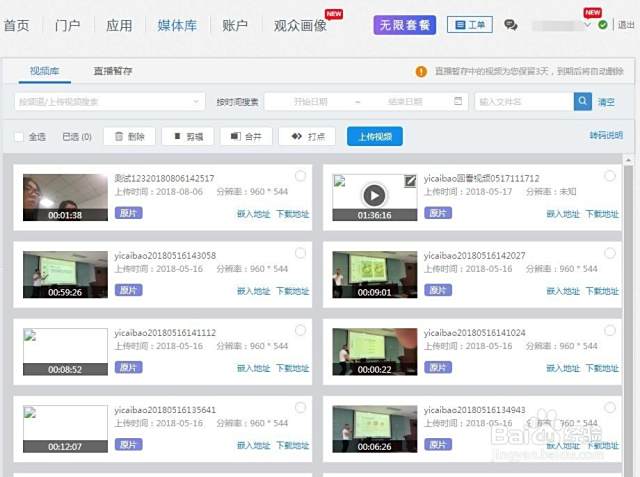Open thumbnail of the 00:00:22 video
This screenshot has width=640, height=477.
click(375, 352)
